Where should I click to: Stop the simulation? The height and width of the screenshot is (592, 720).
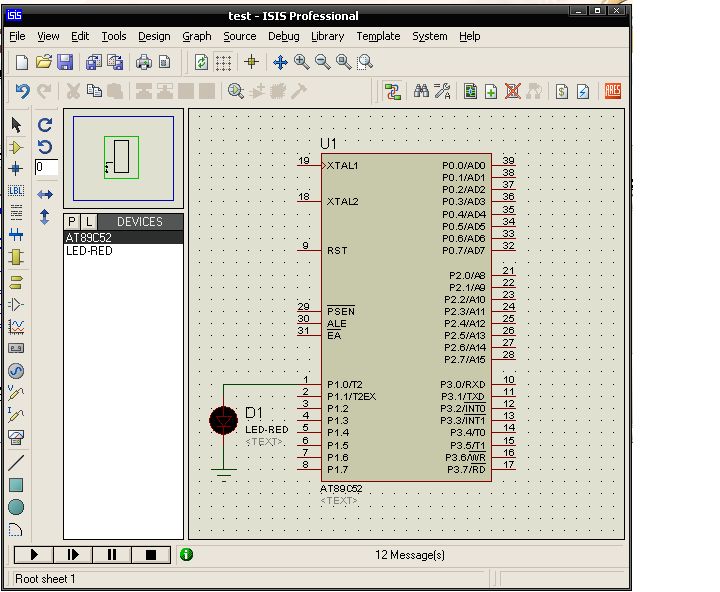151,555
